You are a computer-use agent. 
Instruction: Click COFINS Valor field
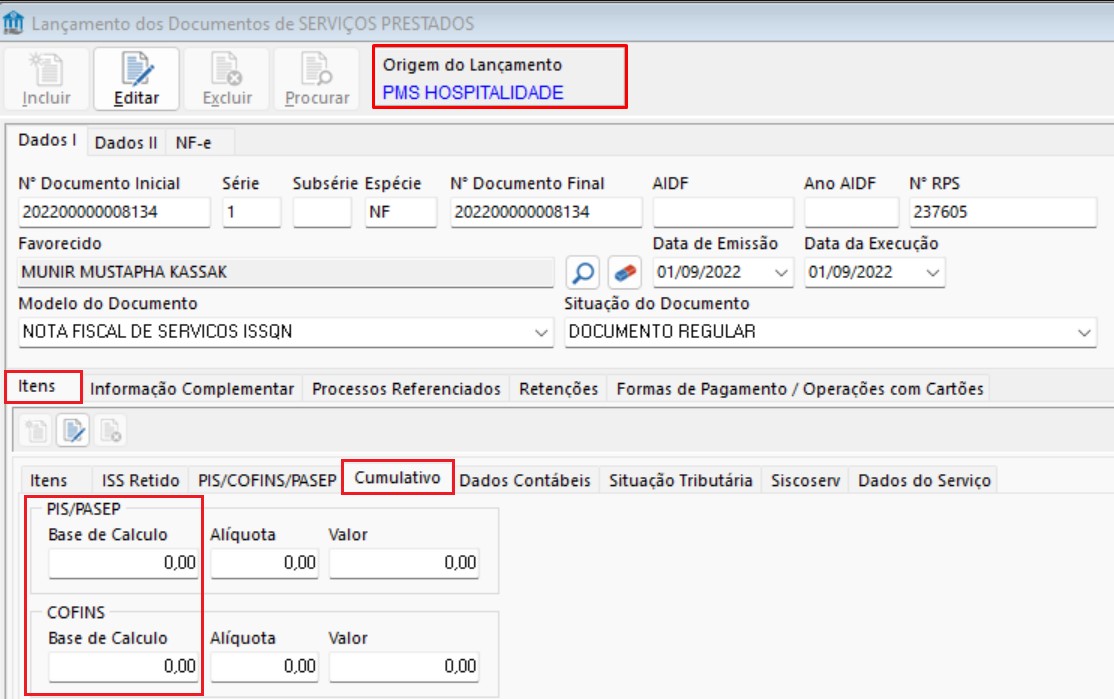[x=404, y=666]
